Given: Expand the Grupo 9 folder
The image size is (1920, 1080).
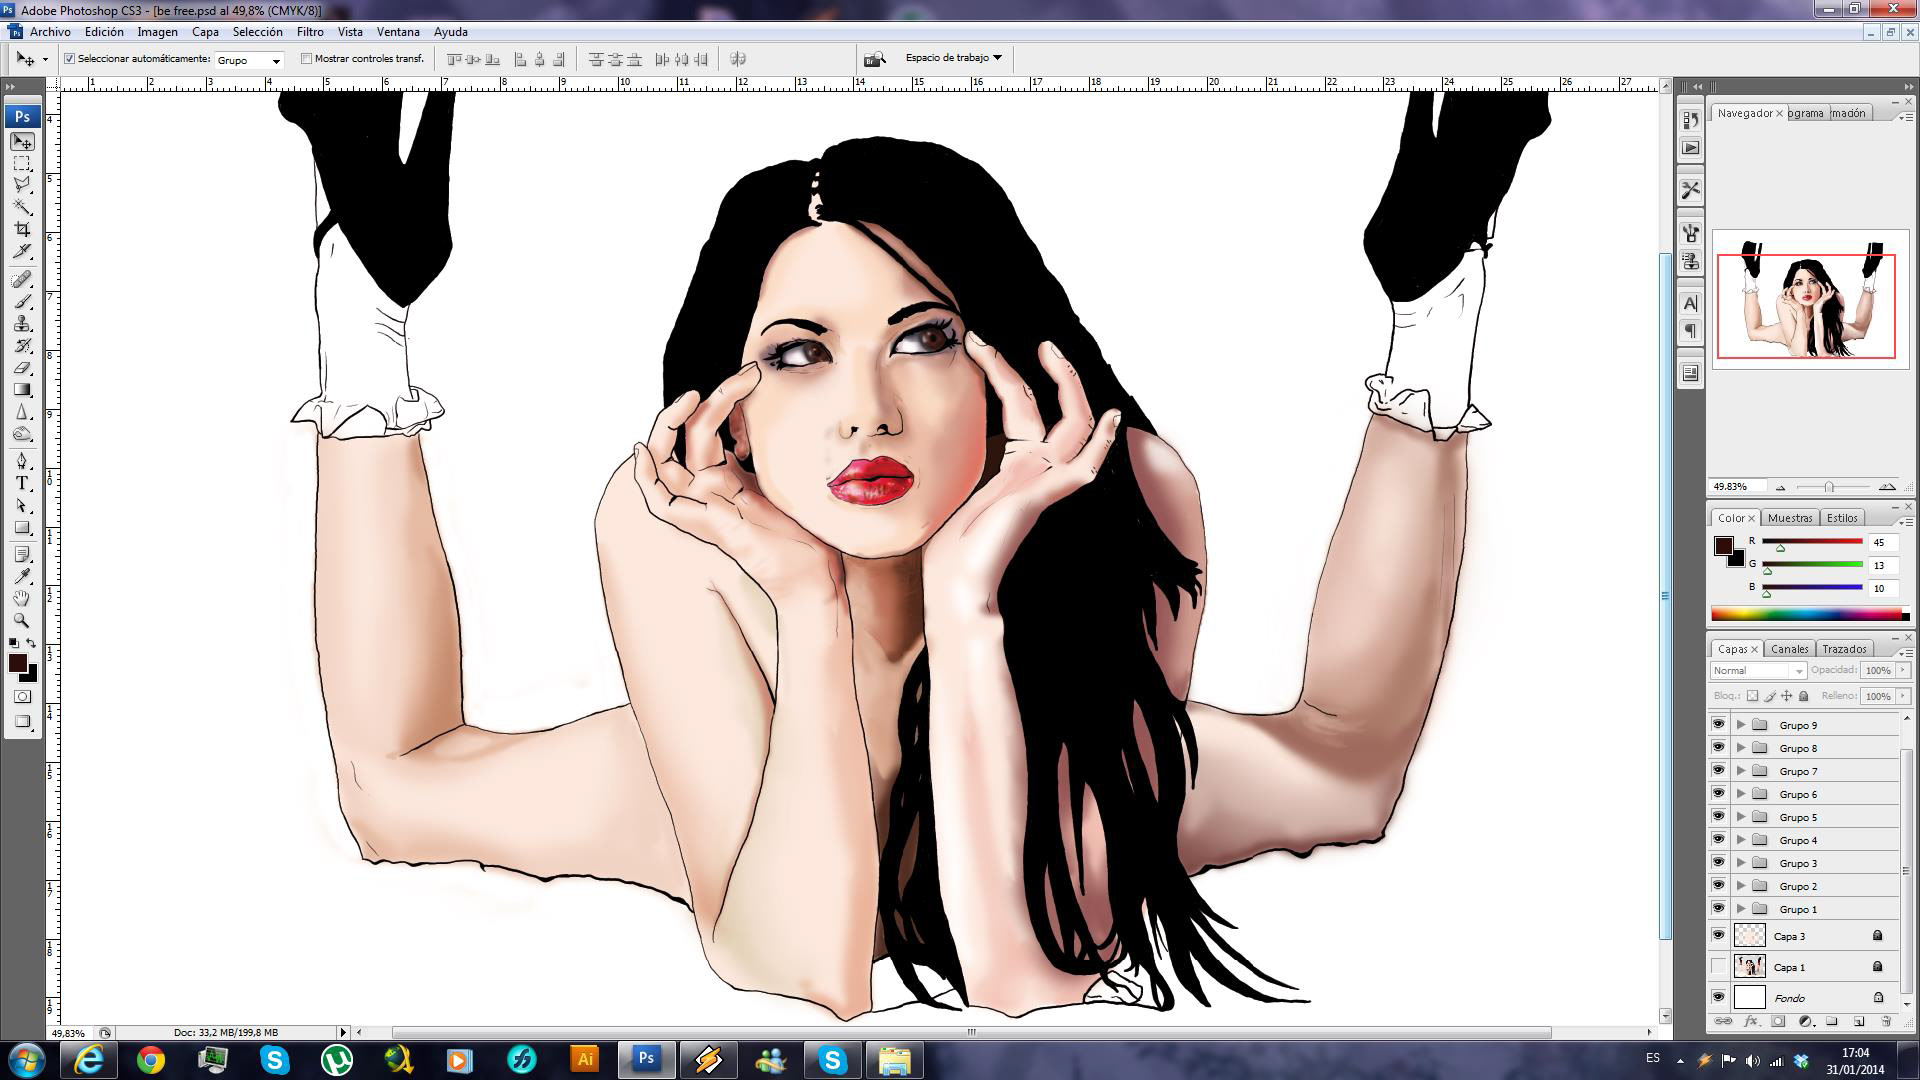Looking at the screenshot, I should pos(1741,725).
